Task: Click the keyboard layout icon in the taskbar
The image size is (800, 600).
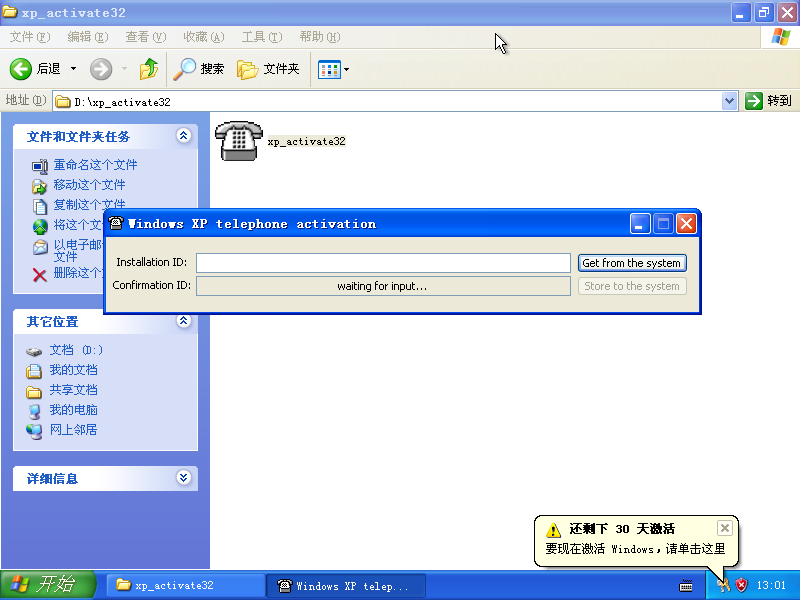Action: click(x=685, y=585)
